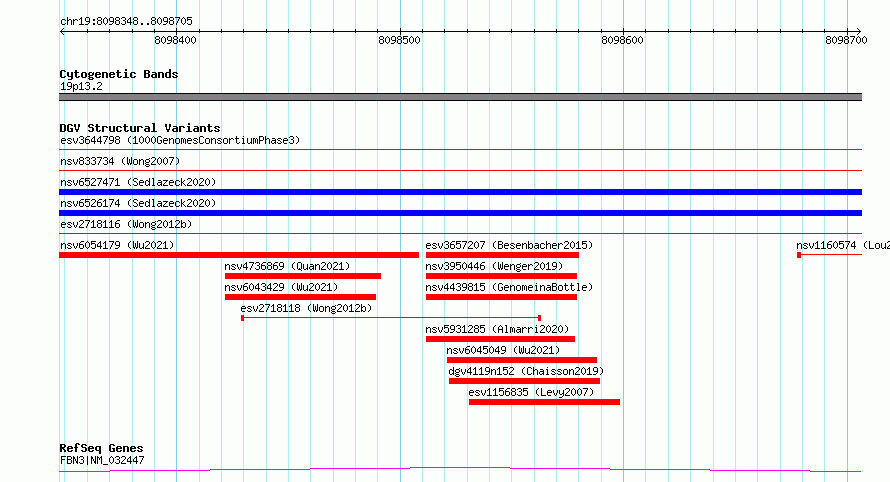Open the nsv6045049 (Wu2021) variant bar
Viewport: 890px width, 482px height.
[522, 360]
